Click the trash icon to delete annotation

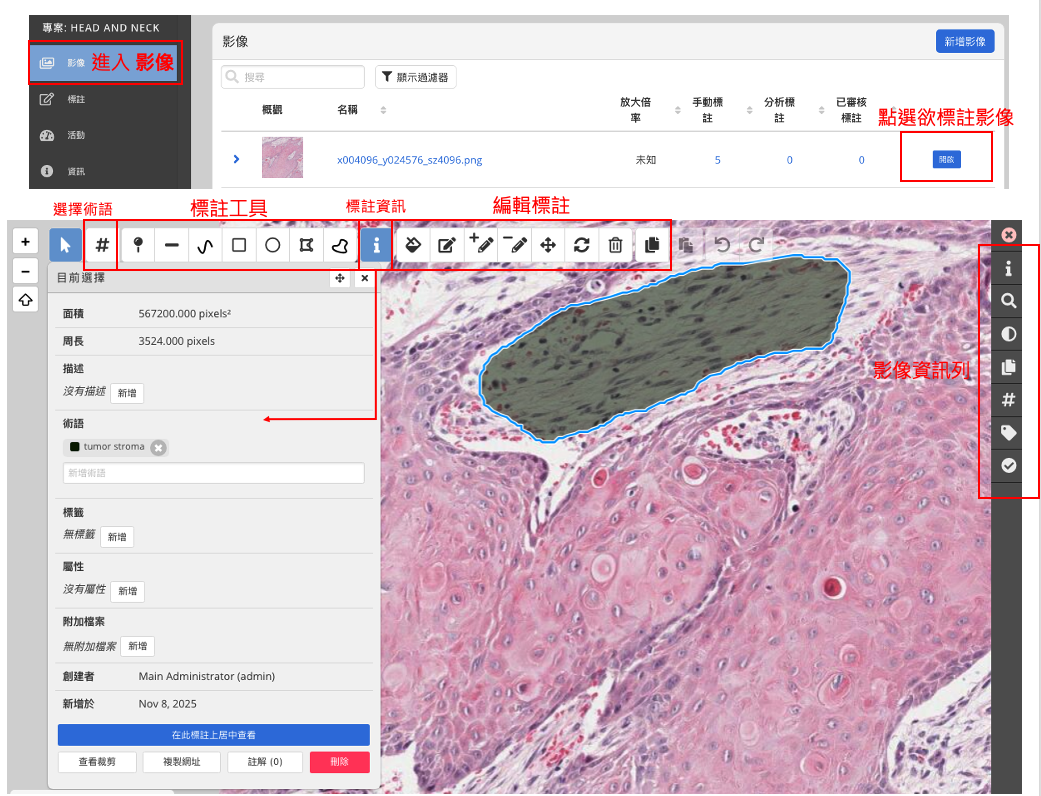click(x=616, y=245)
